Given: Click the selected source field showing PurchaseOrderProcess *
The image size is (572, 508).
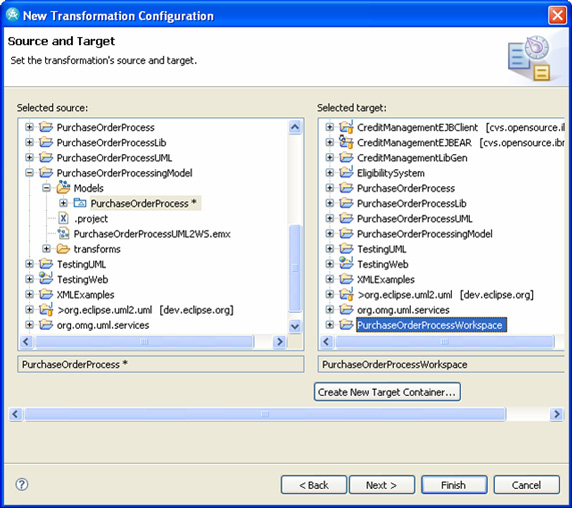Looking at the screenshot, I should (x=161, y=364).
